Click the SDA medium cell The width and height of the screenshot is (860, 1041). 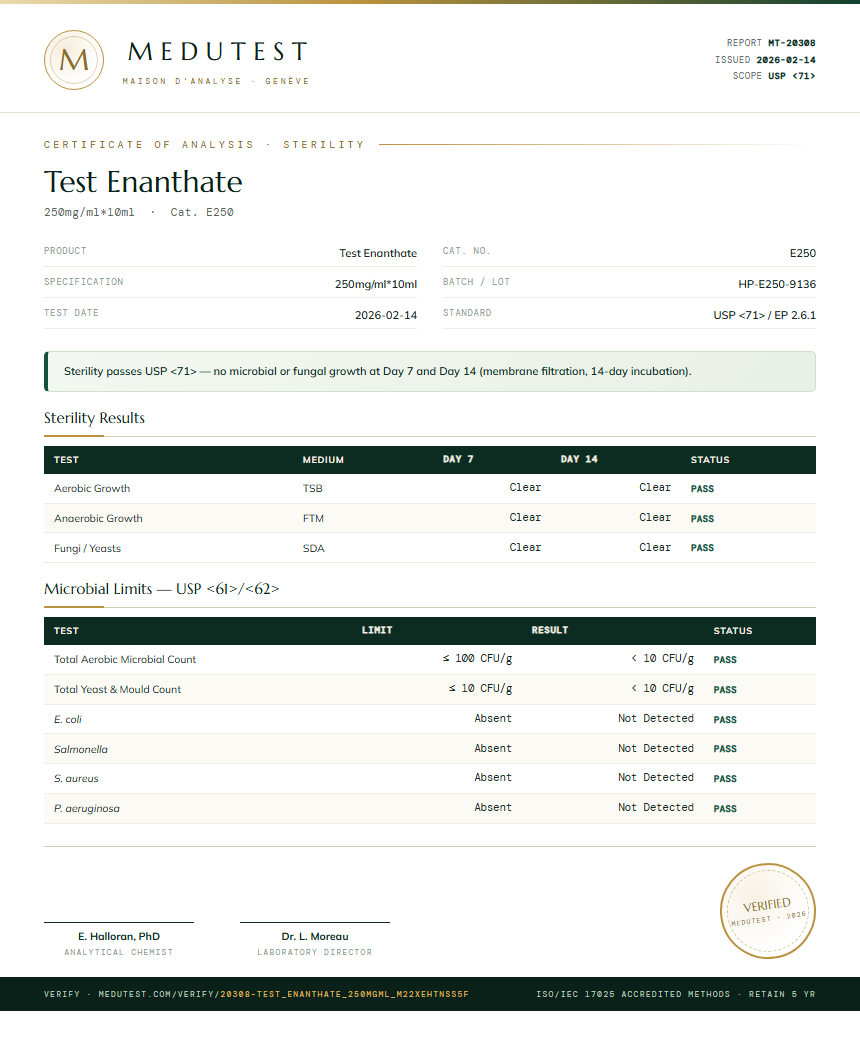[x=313, y=548]
